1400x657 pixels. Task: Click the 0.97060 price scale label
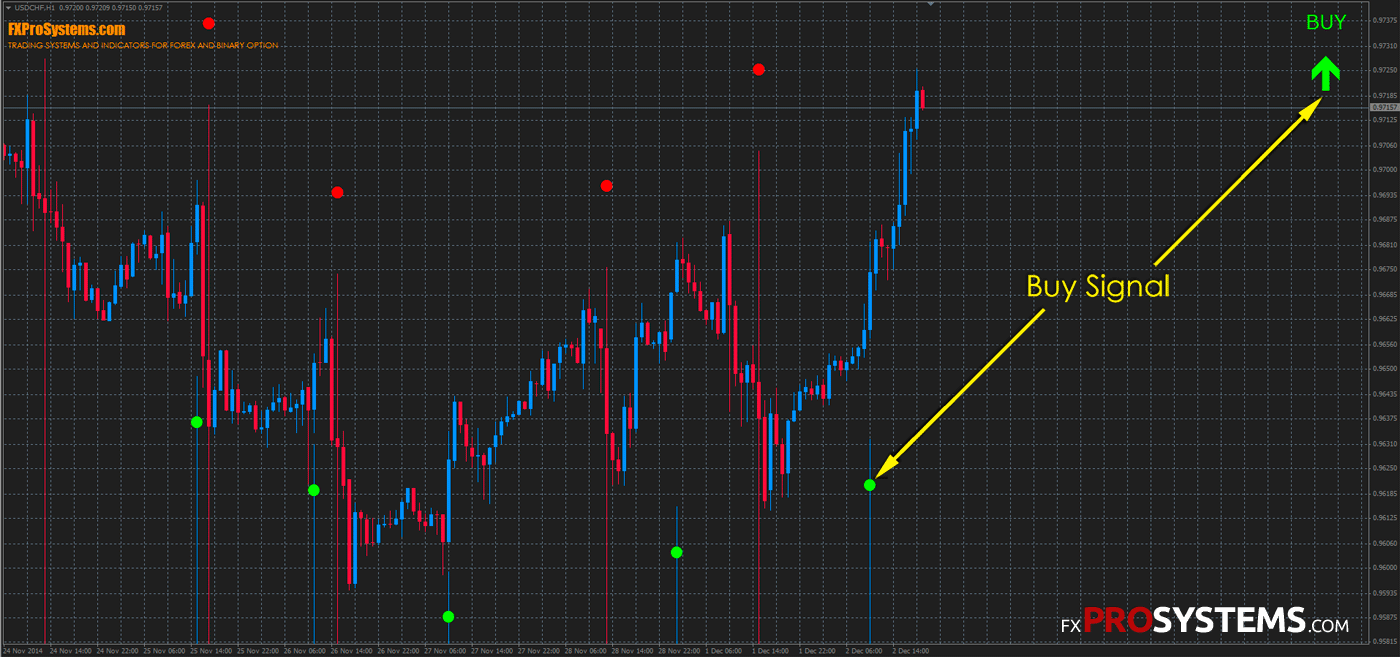(x=1385, y=146)
